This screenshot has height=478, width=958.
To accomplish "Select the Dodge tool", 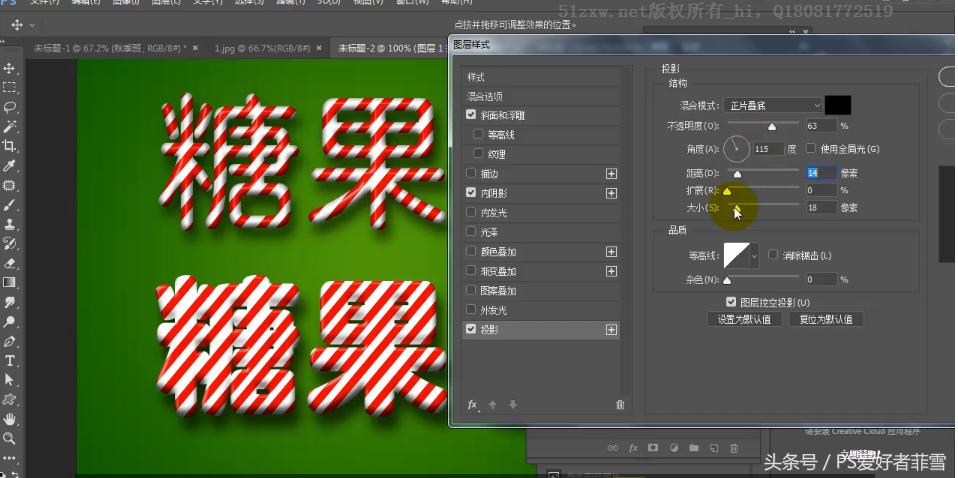I will (x=9, y=322).
